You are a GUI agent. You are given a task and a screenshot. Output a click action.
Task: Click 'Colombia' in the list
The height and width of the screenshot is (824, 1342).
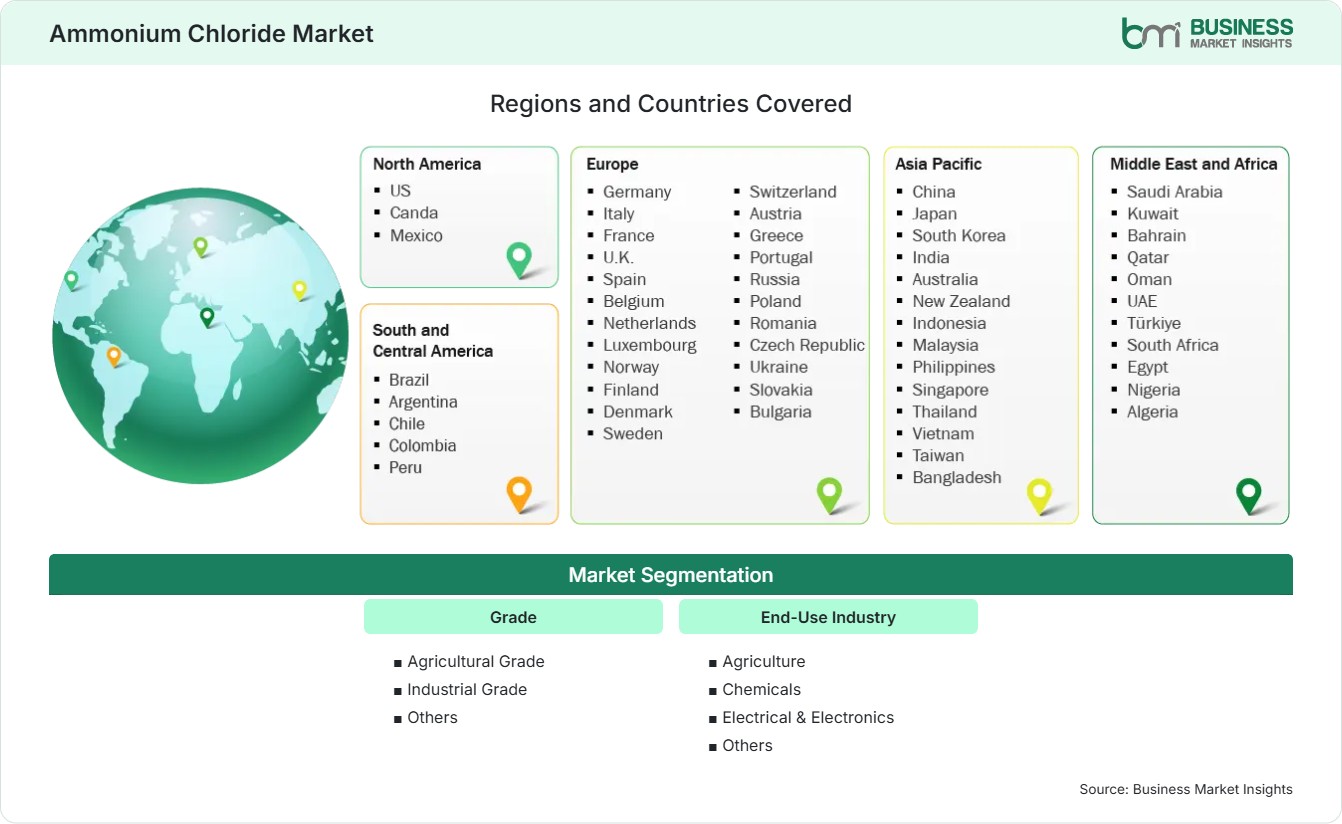pyautogui.click(x=423, y=445)
